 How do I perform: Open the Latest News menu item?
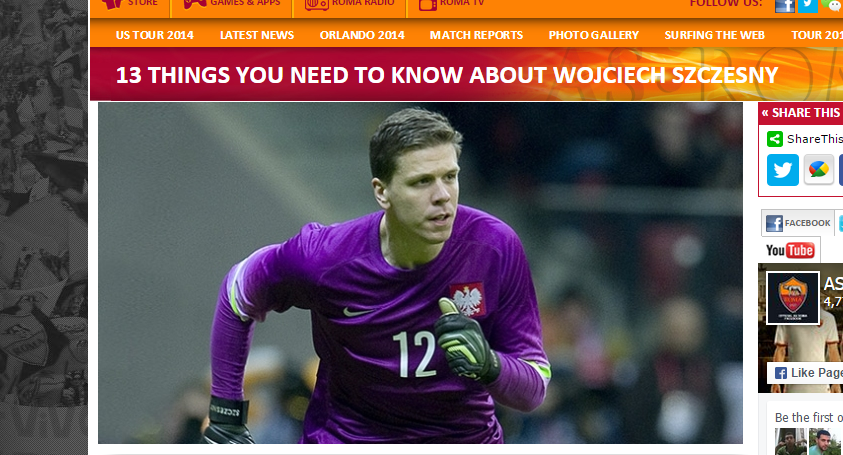tap(257, 35)
